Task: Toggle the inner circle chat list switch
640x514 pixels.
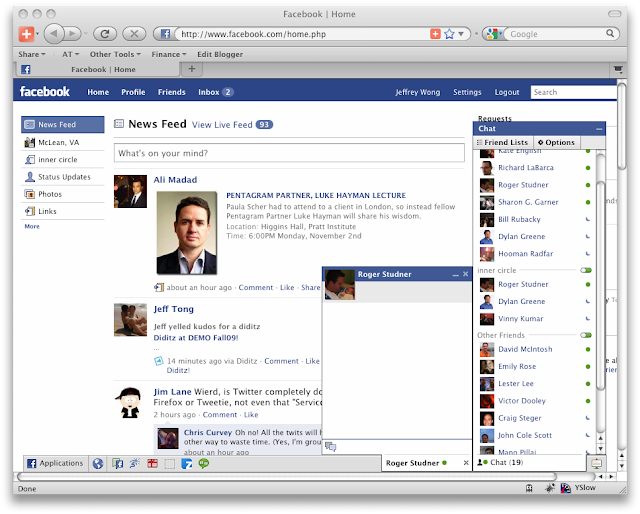Action: tap(586, 270)
